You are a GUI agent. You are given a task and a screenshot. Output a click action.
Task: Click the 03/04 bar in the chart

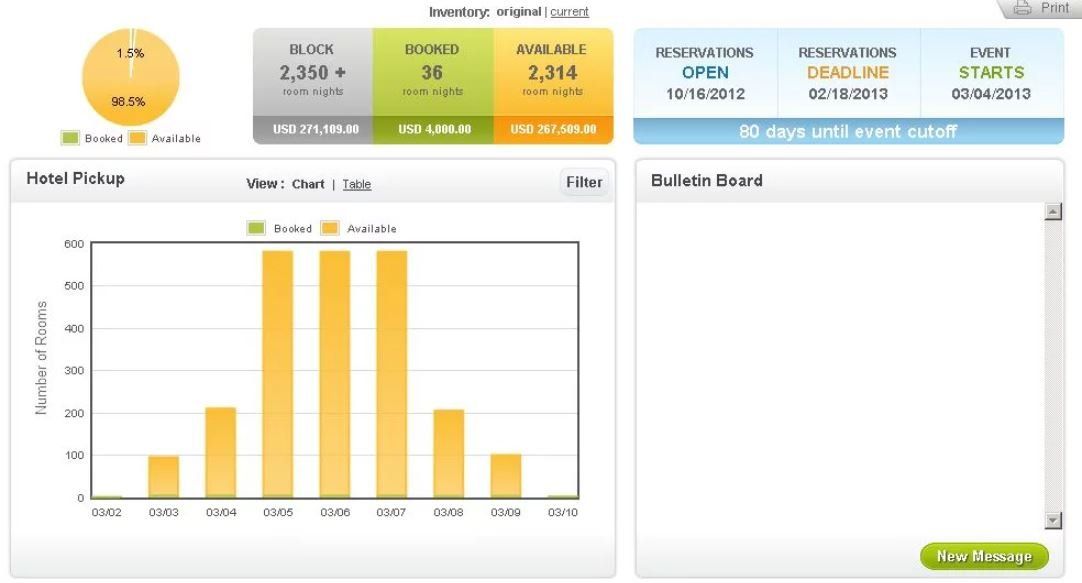point(221,453)
